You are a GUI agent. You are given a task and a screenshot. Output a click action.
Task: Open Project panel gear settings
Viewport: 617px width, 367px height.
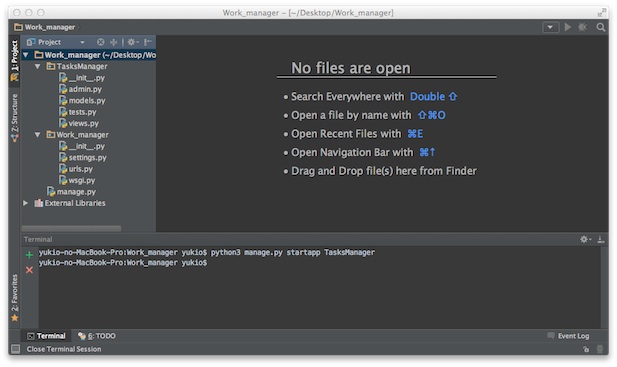click(x=133, y=42)
